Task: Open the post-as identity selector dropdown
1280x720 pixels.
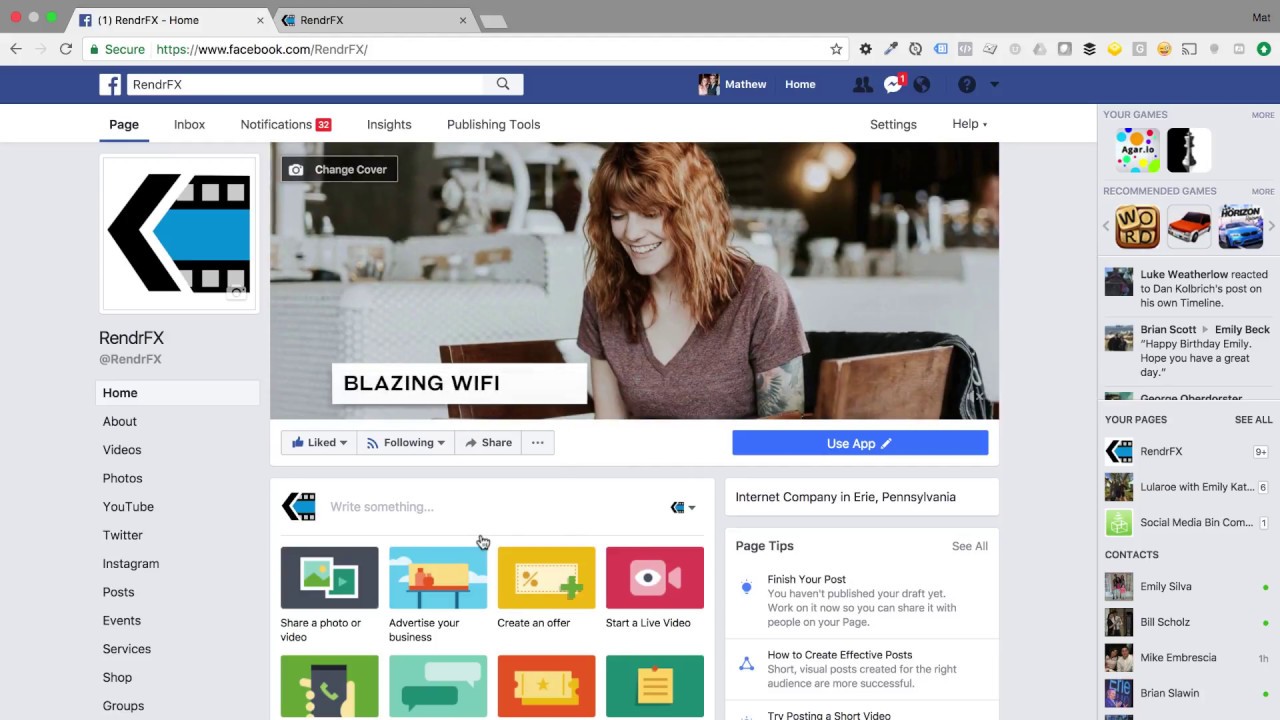Action: [683, 507]
